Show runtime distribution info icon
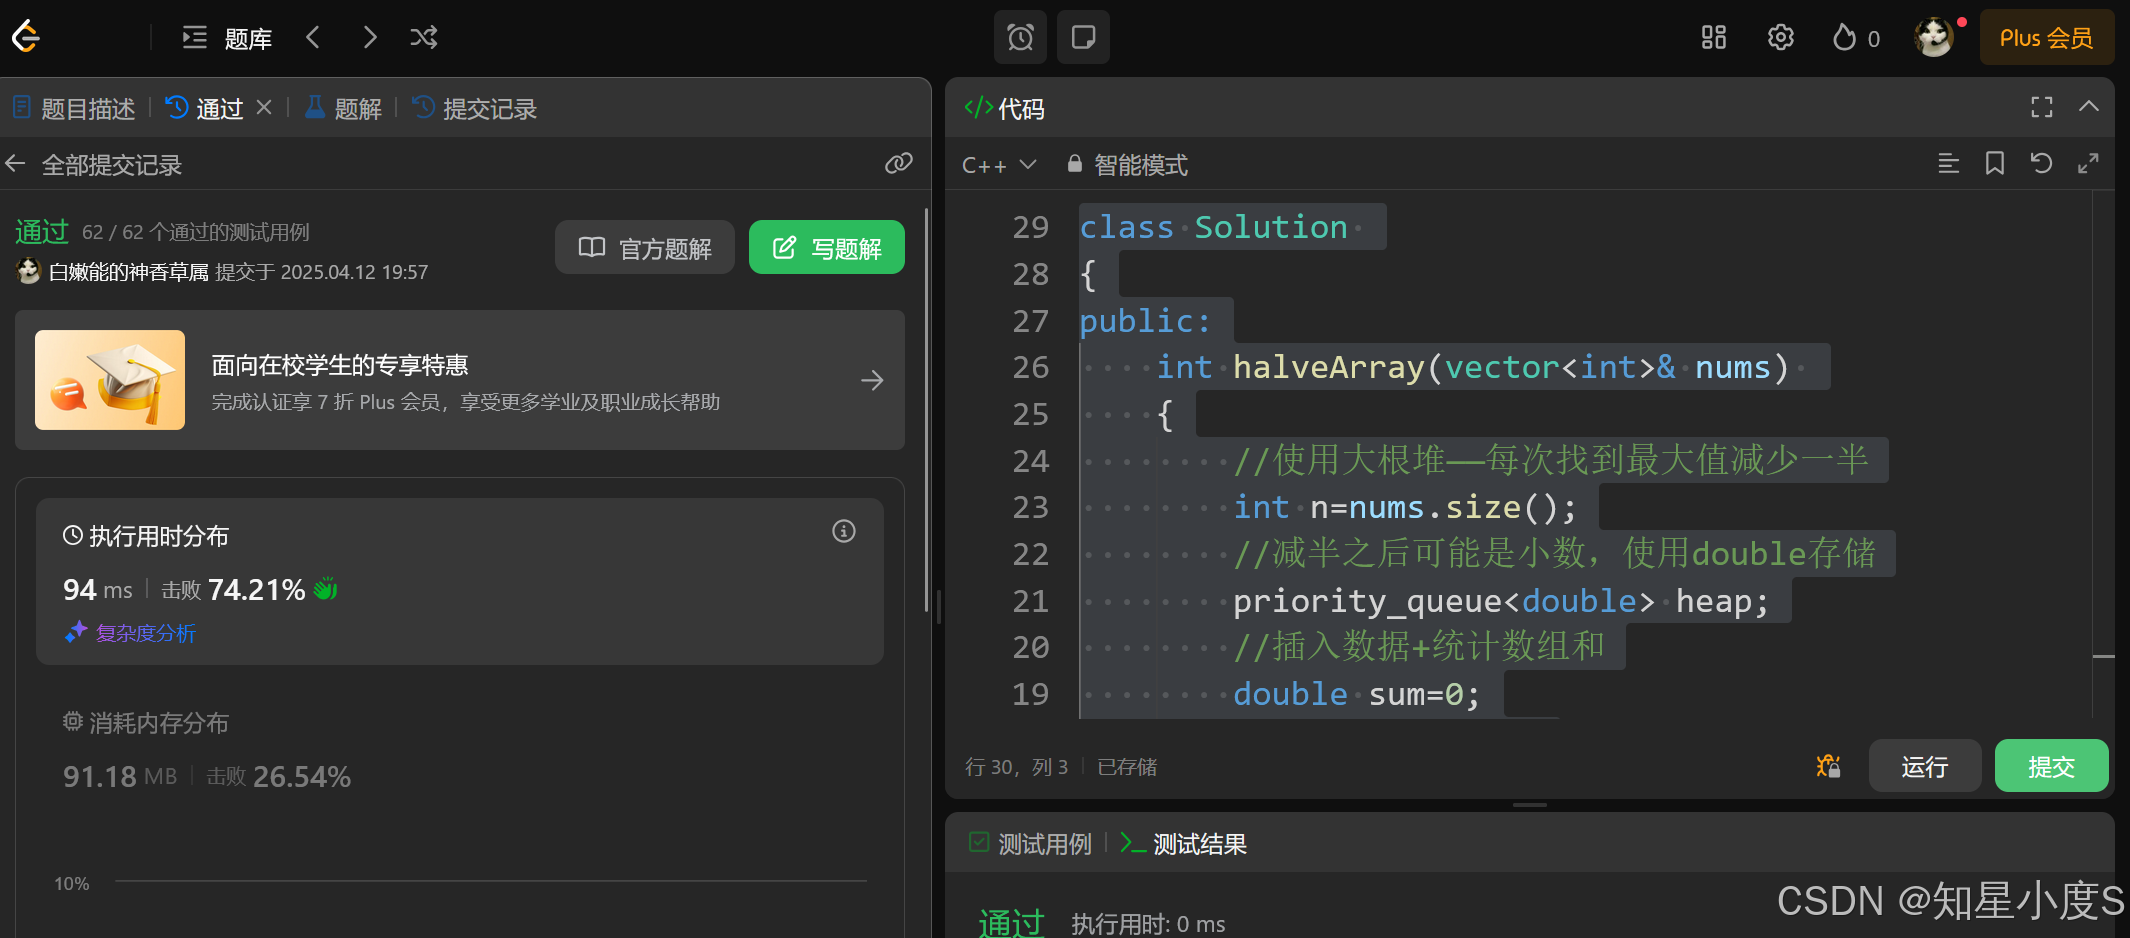 [x=844, y=531]
